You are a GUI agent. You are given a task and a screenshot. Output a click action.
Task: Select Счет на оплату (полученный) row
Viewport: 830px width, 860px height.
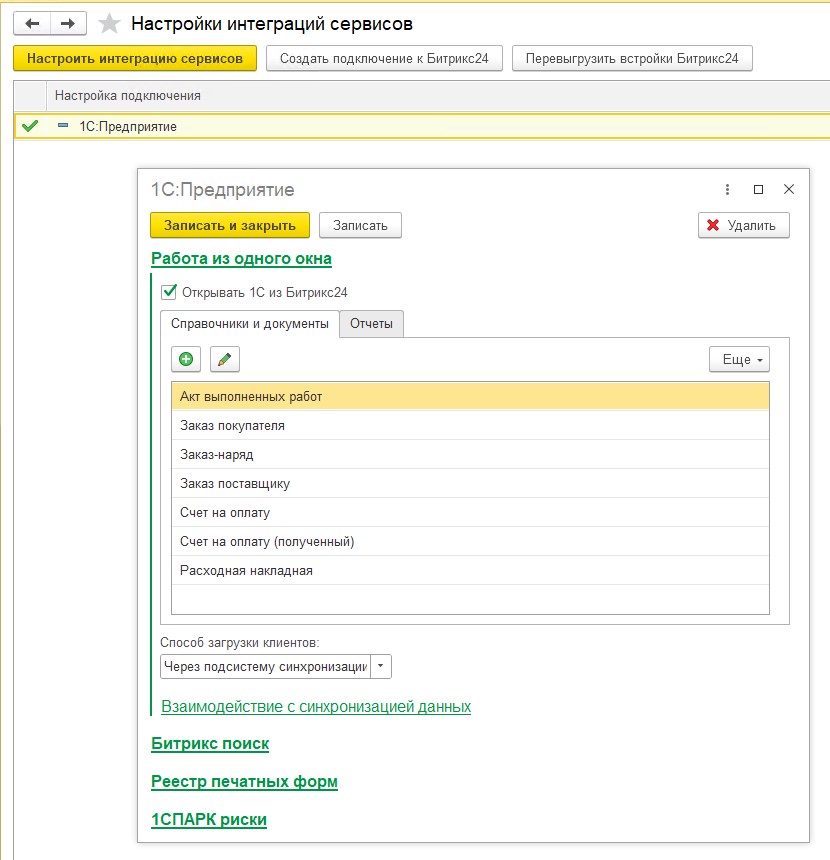pos(470,542)
